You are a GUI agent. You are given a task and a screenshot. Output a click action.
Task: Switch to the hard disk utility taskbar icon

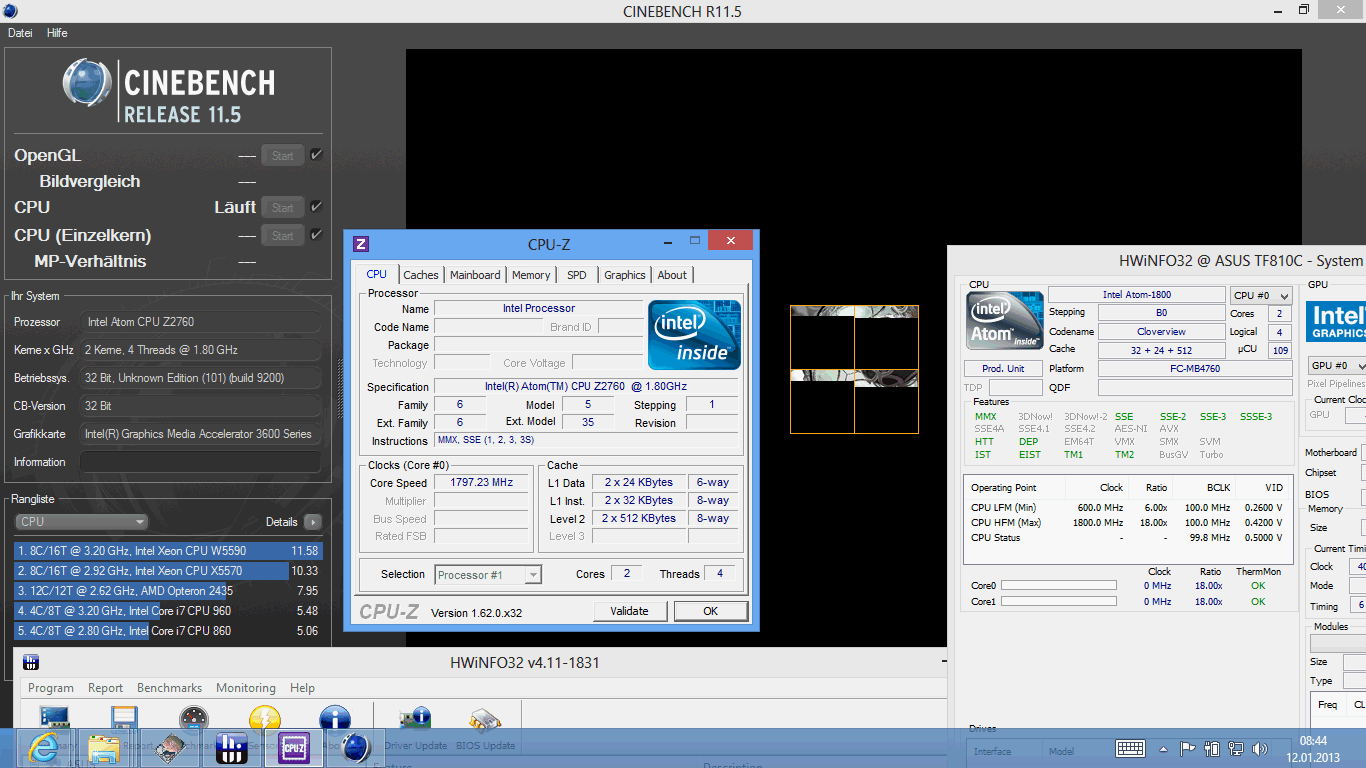(x=171, y=748)
